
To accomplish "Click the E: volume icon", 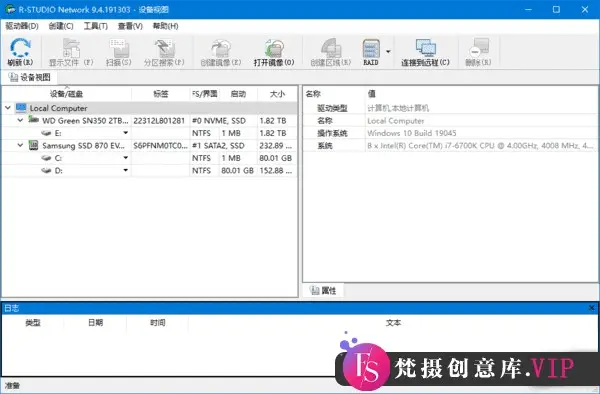I will pos(46,133).
